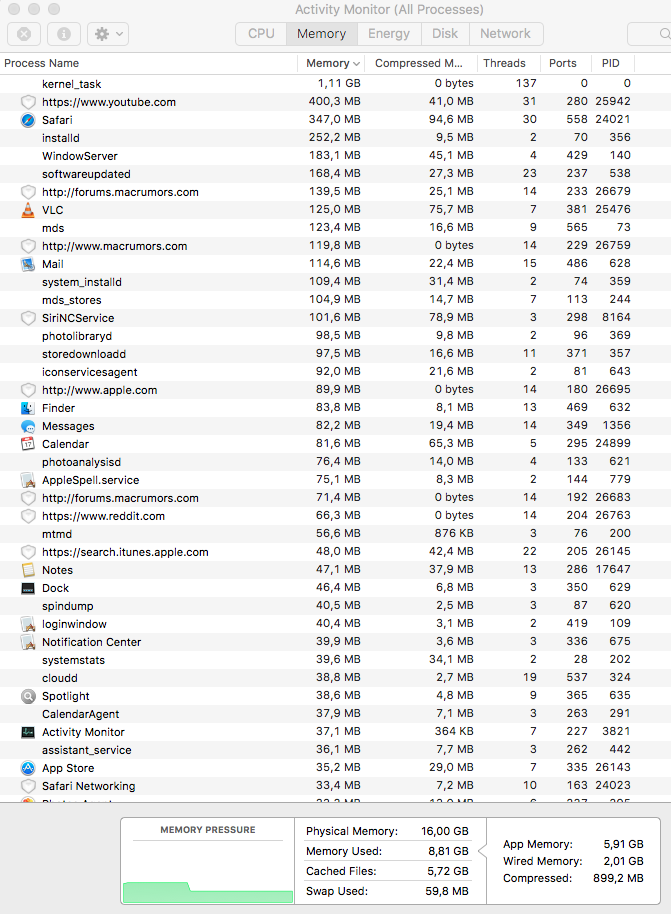671x914 pixels.
Task: Select the Messages bubble icon
Action: 28,426
